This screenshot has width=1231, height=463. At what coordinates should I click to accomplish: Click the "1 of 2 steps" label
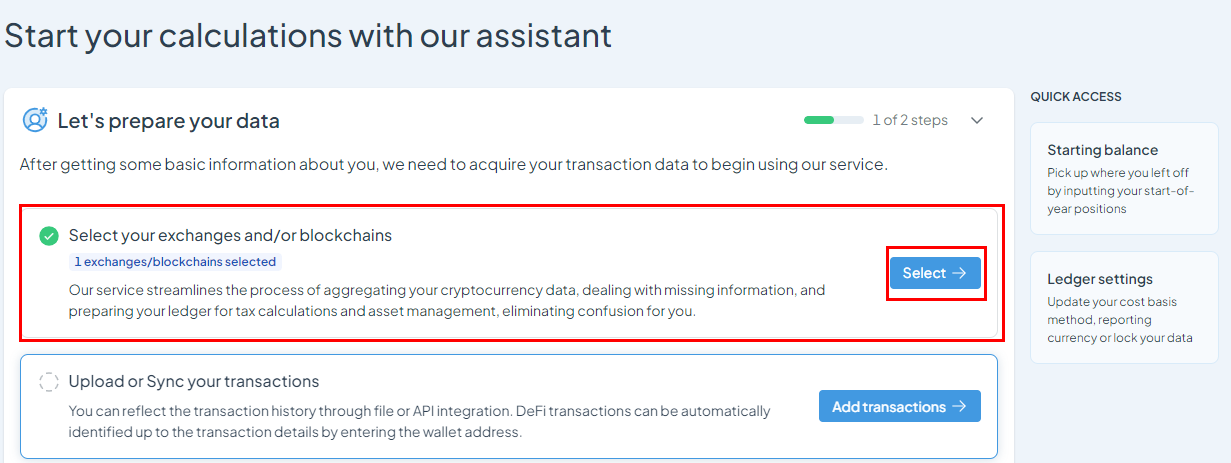[910, 120]
